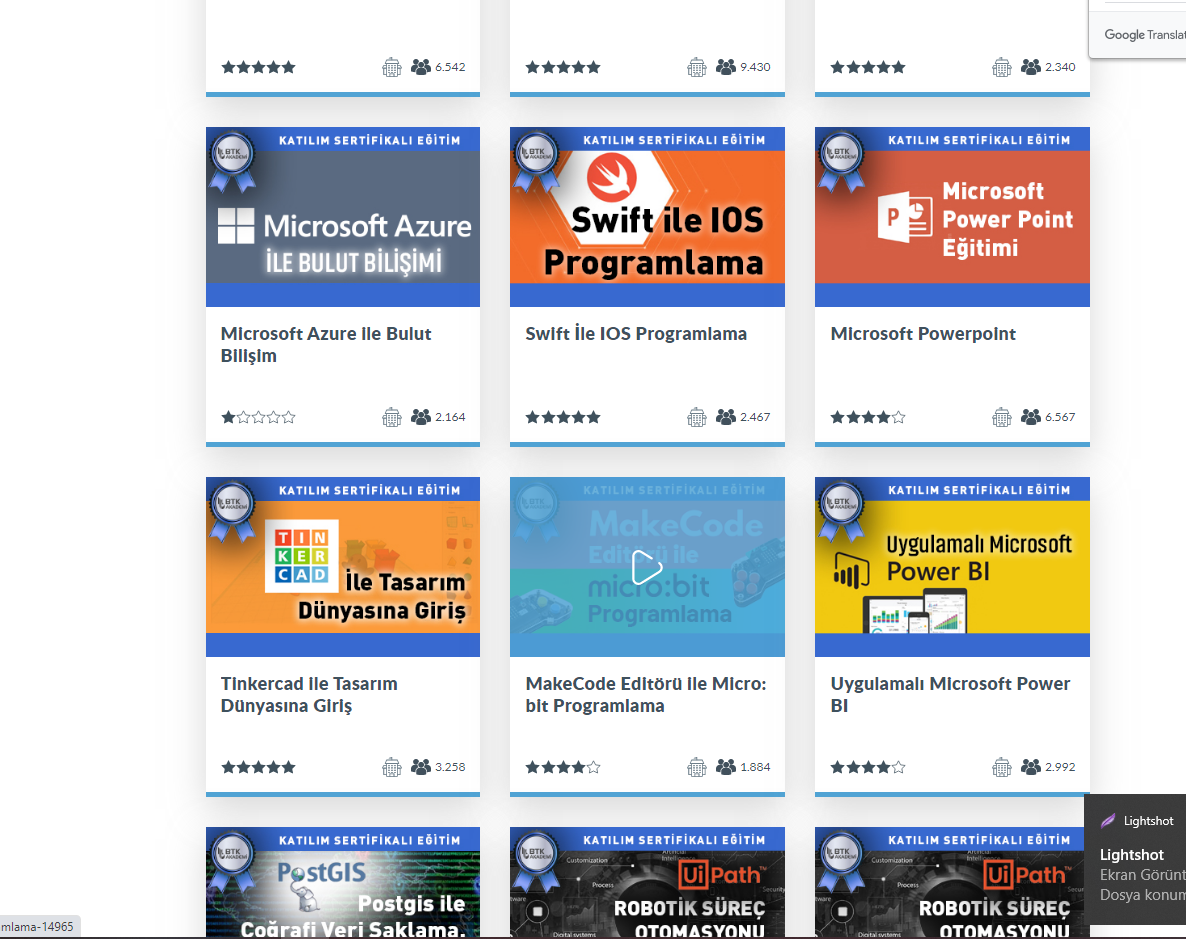Click the MakeCode Editörü ile Micro:bit Programlama title
Viewport: 1186px width, 939px height.
pos(646,695)
